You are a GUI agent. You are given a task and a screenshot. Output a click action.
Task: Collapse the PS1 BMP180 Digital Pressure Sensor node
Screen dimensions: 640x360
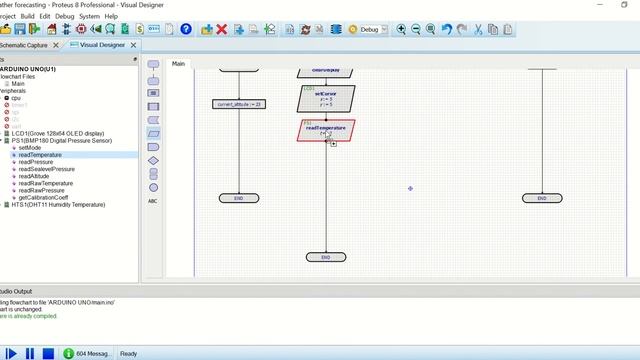[1, 140]
